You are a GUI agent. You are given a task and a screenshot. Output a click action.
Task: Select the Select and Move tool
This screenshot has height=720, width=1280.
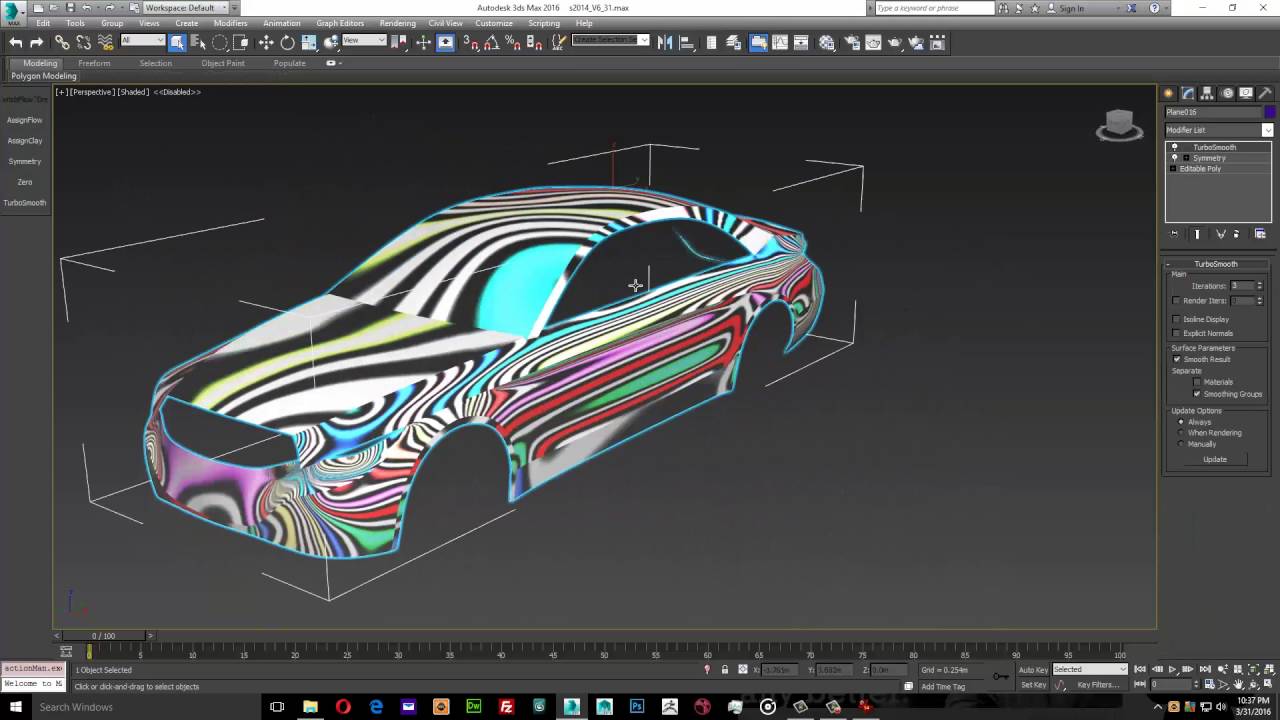point(266,42)
